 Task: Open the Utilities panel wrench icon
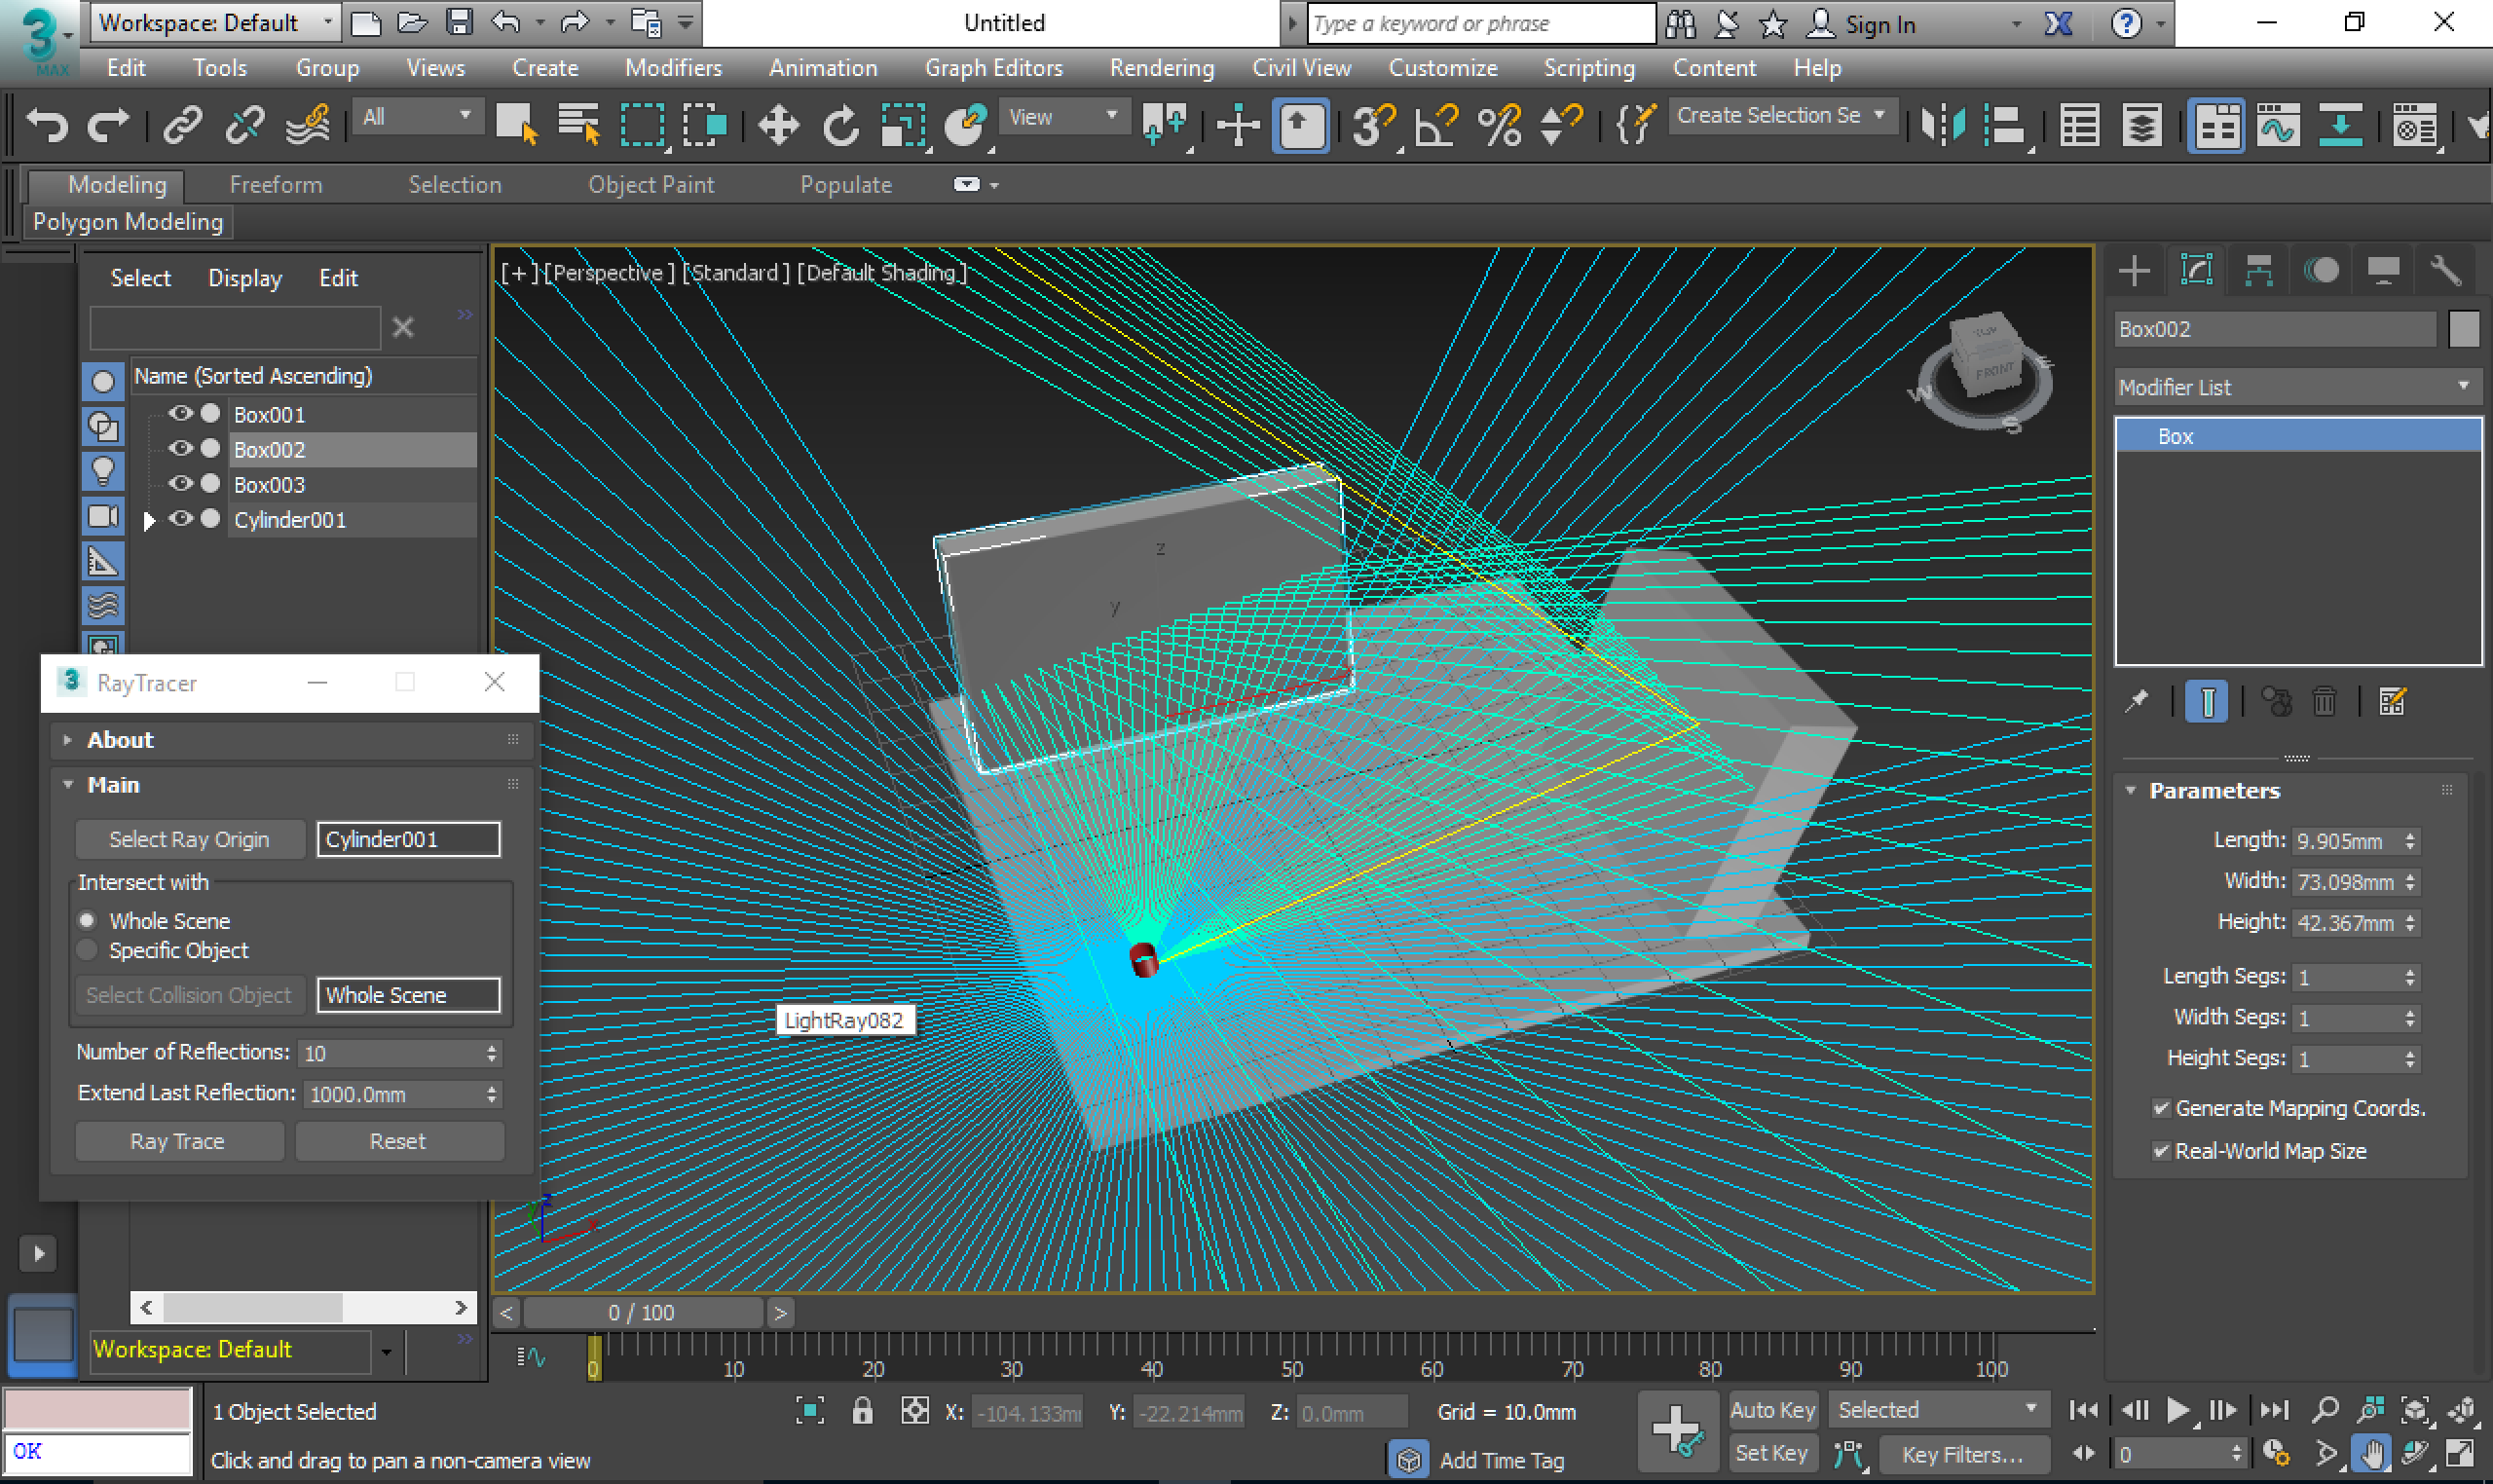pyautogui.click(x=2444, y=270)
